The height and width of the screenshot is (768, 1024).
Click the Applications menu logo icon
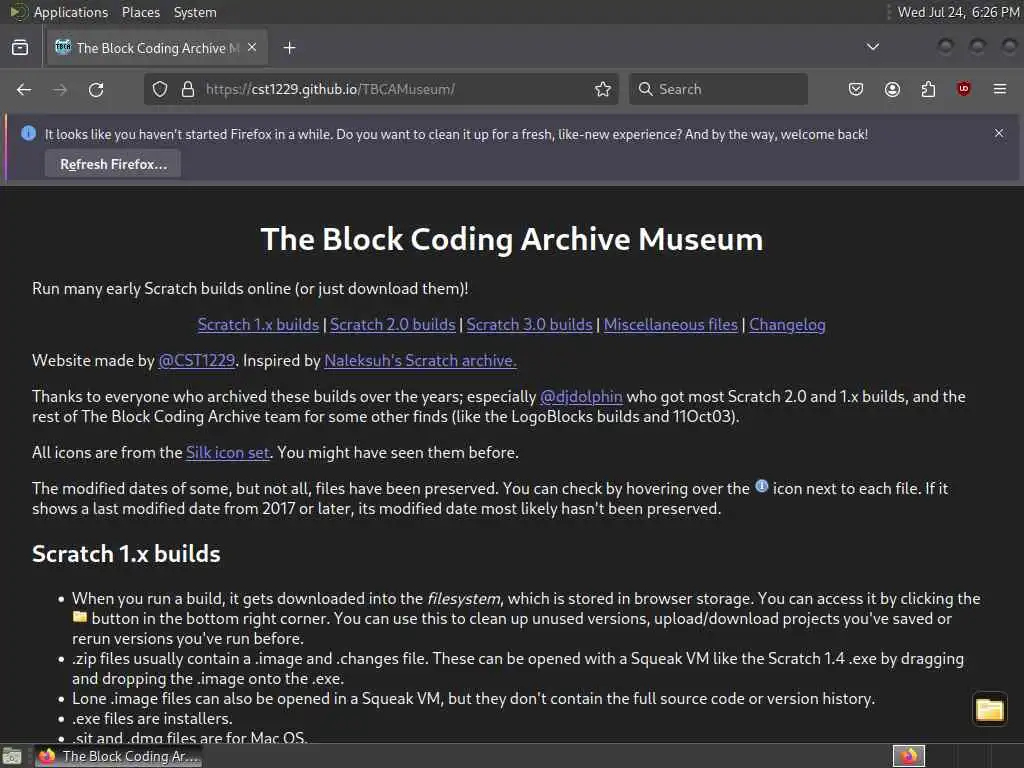click(x=18, y=12)
